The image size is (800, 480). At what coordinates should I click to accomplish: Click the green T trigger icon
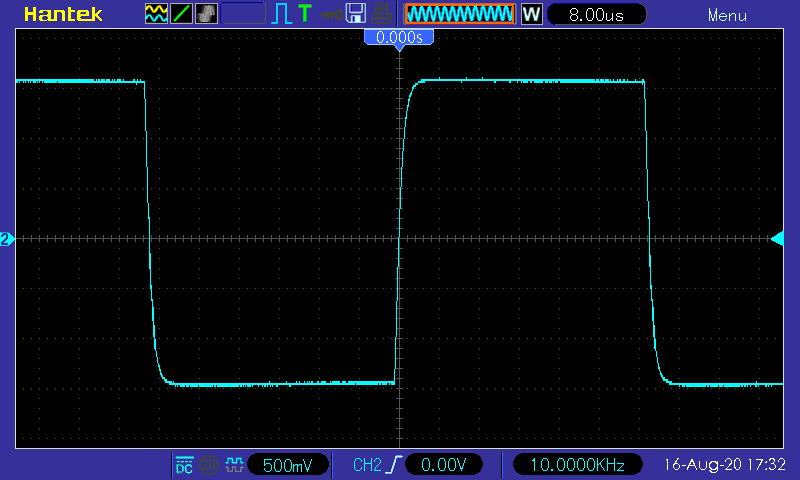pos(305,13)
